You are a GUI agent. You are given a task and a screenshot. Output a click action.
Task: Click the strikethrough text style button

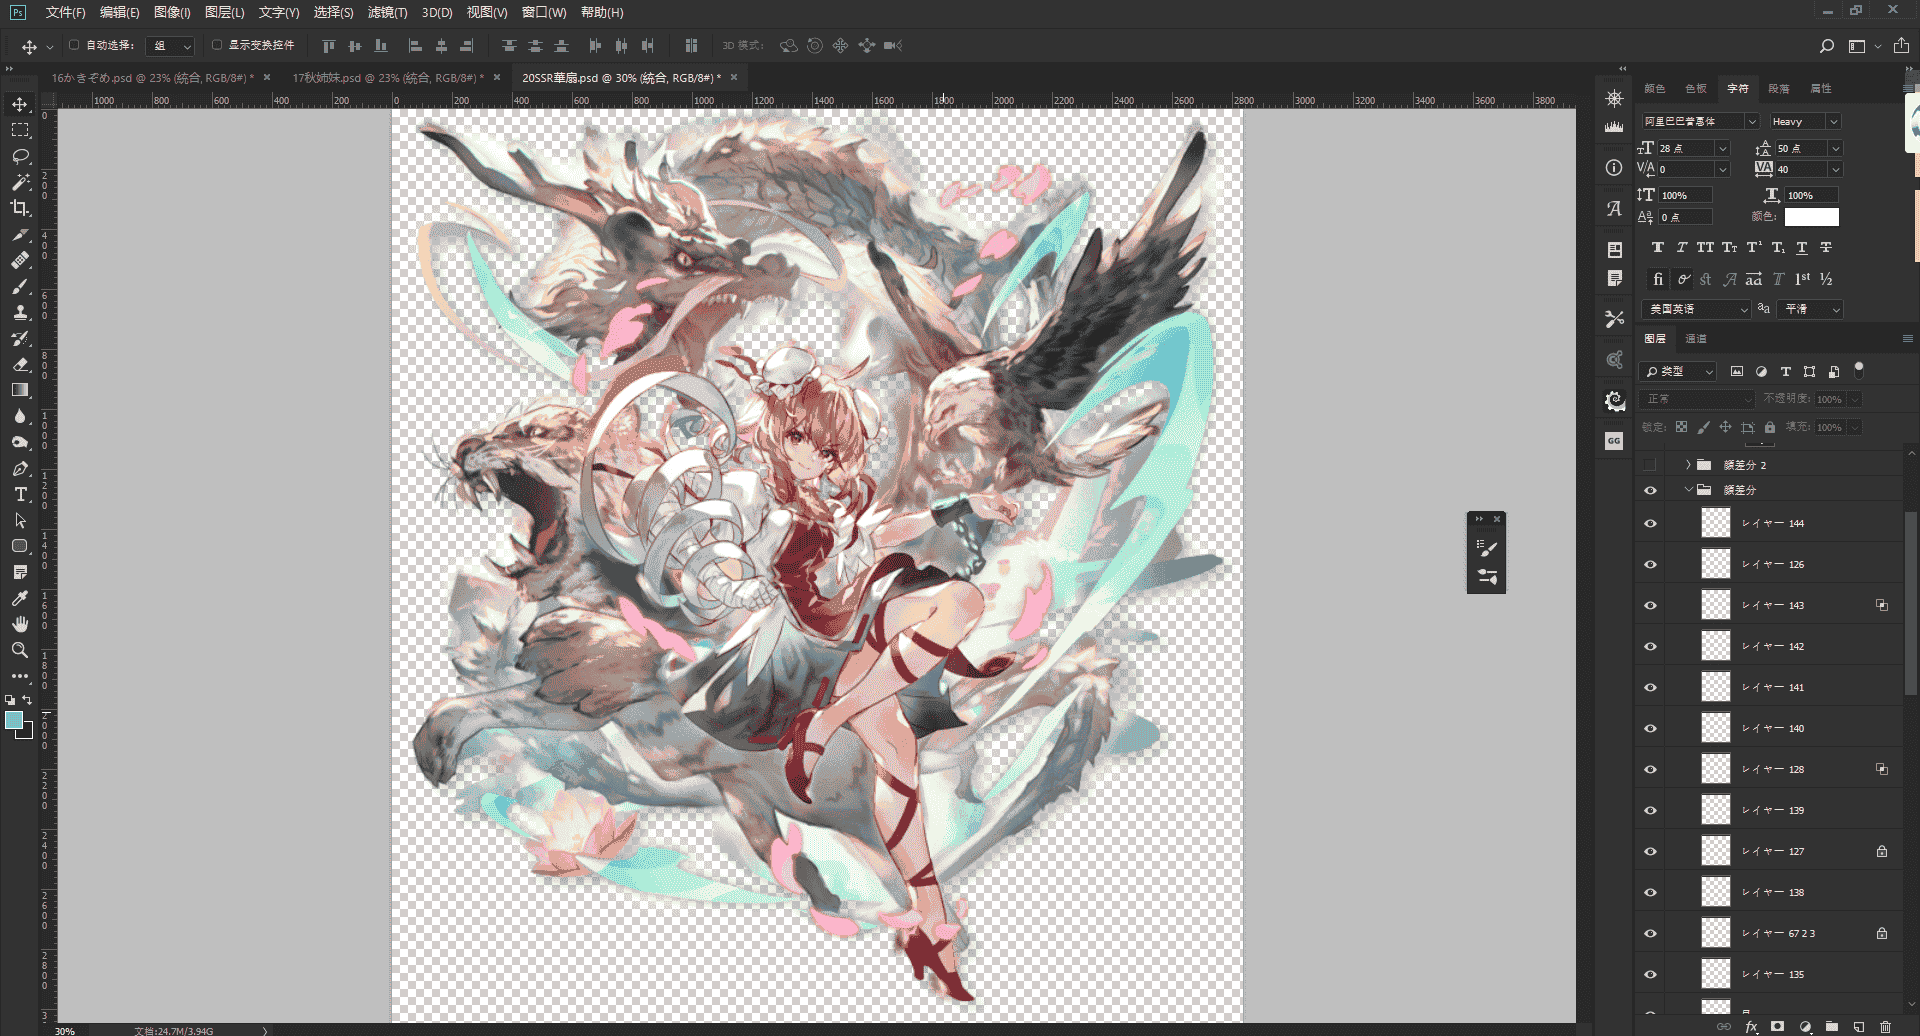coord(1826,247)
